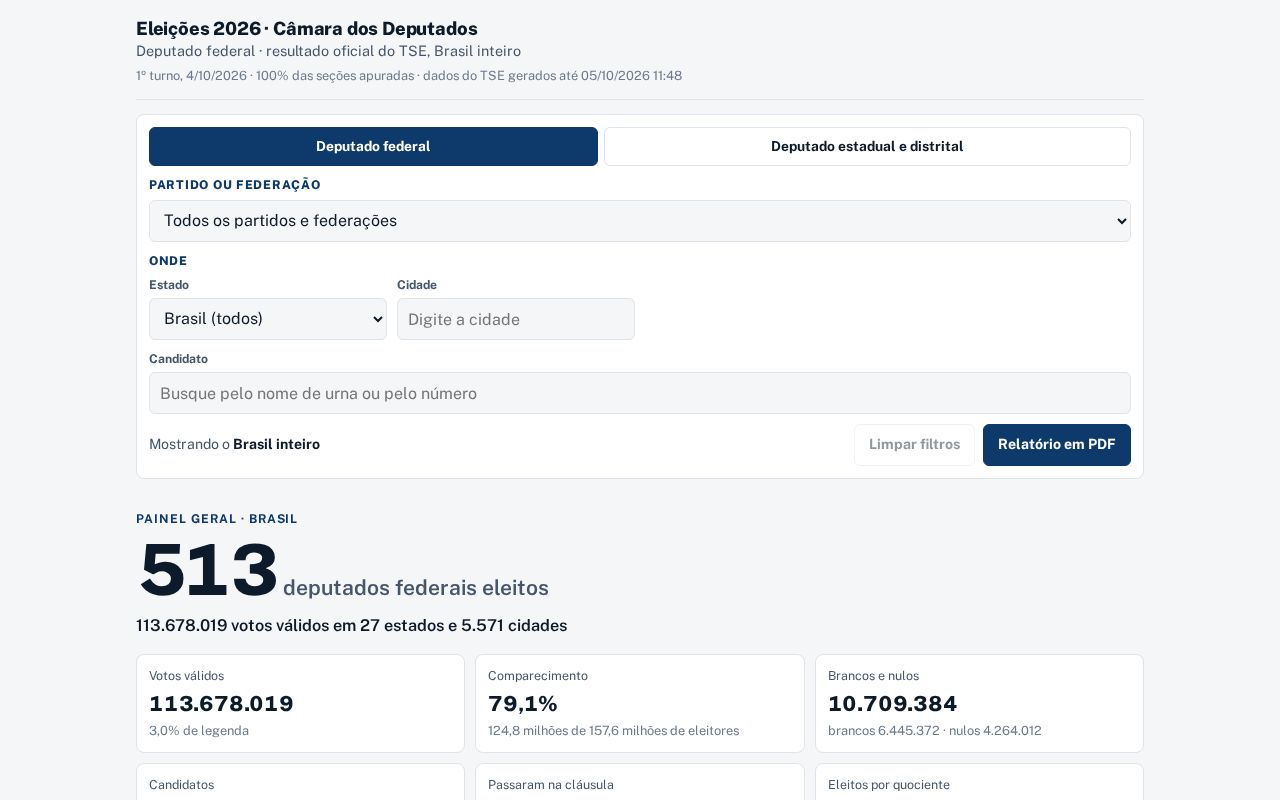Click the Comparecimento 79,1% value
Screen dimensions: 1280x800
[x=523, y=704]
